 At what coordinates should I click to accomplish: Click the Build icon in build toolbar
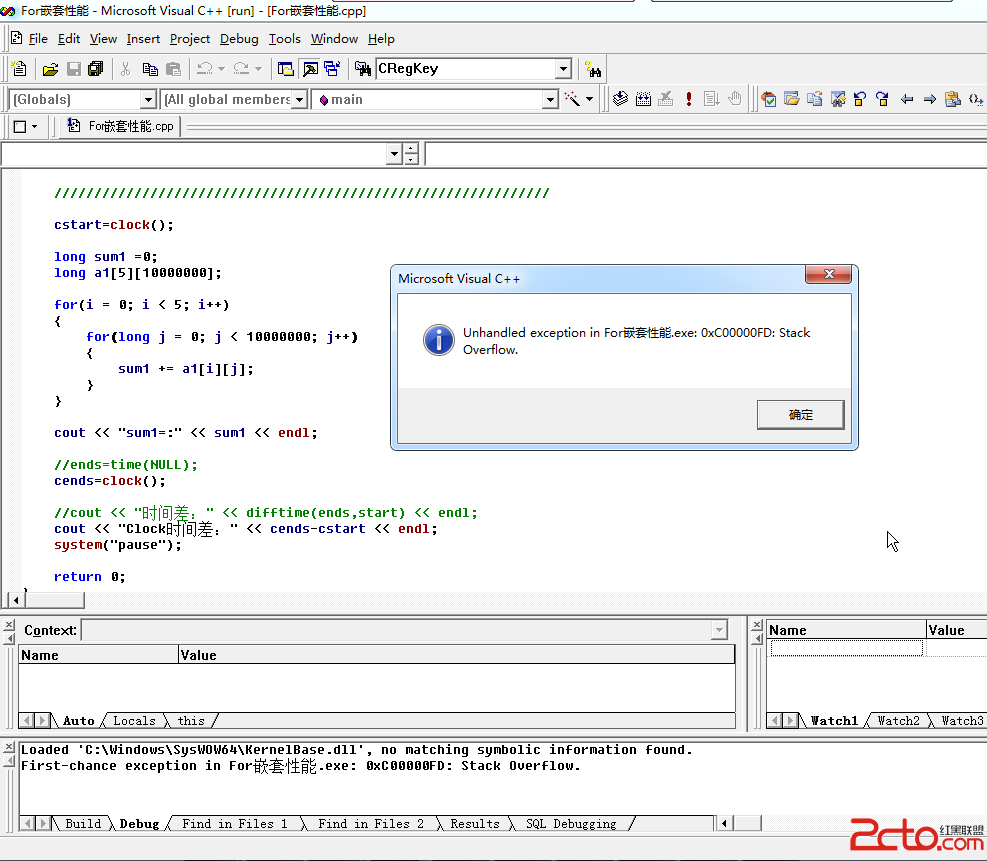click(643, 99)
